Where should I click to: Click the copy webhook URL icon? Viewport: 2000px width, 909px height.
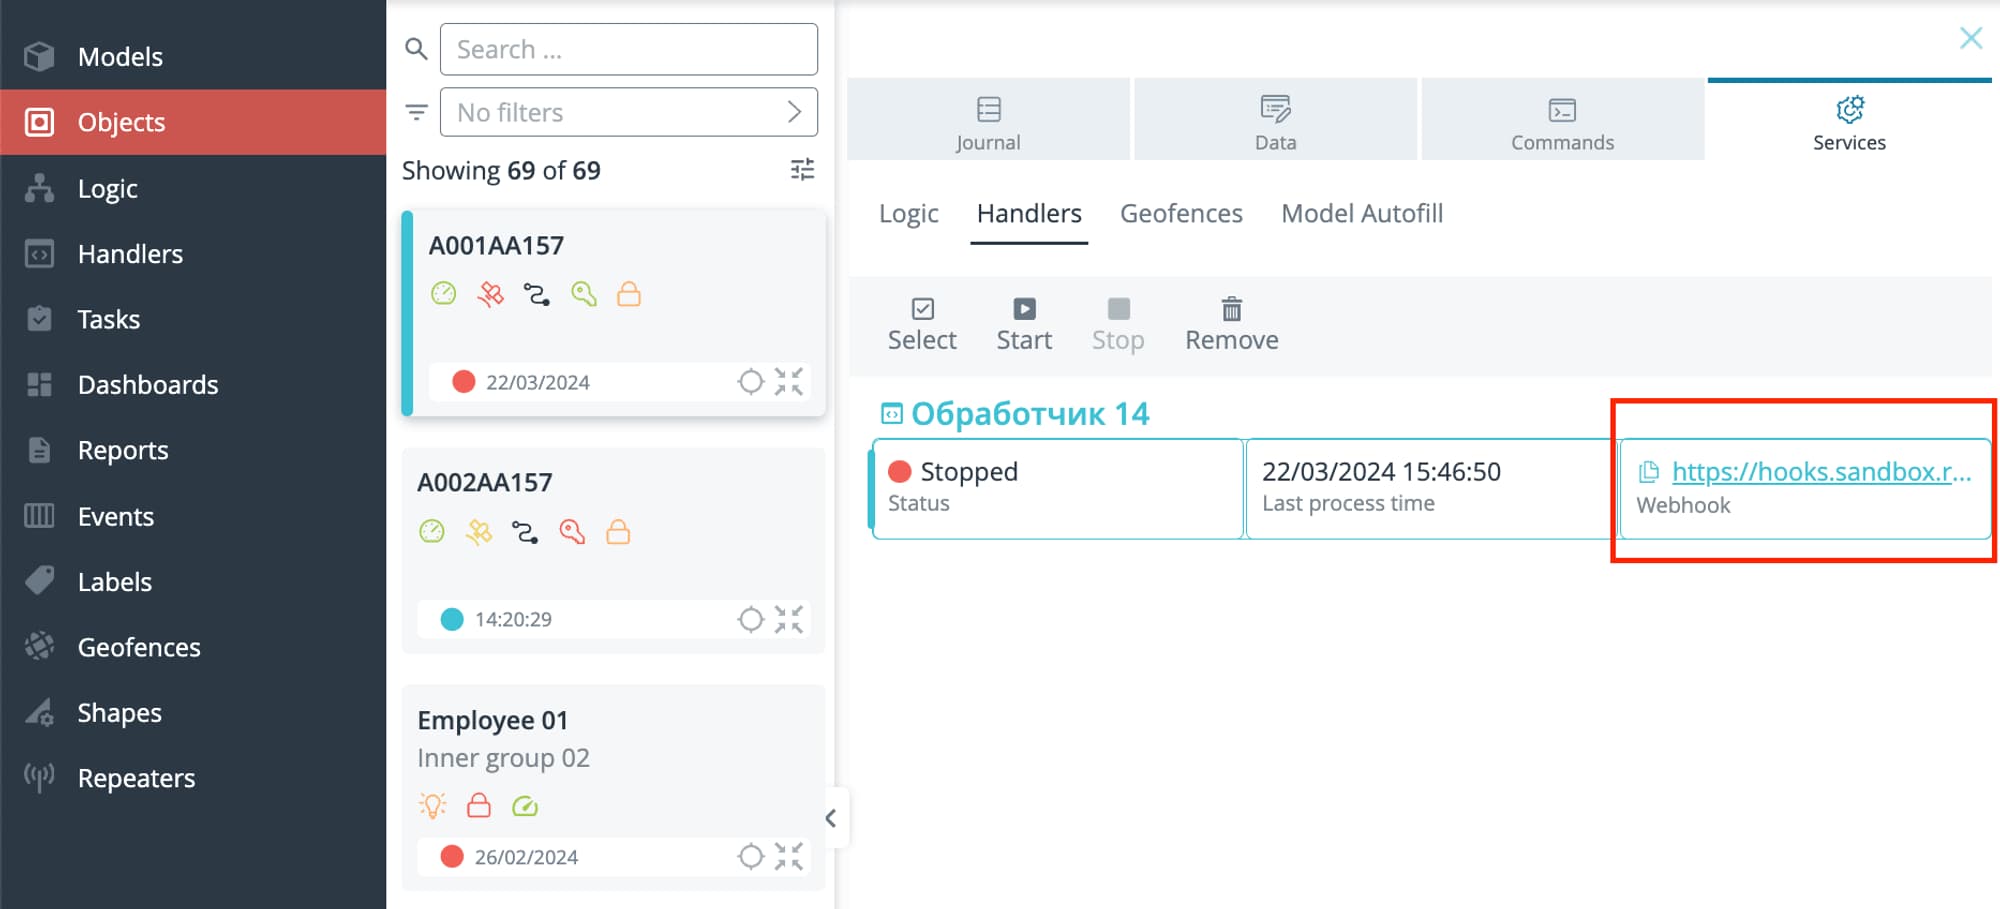(1649, 472)
